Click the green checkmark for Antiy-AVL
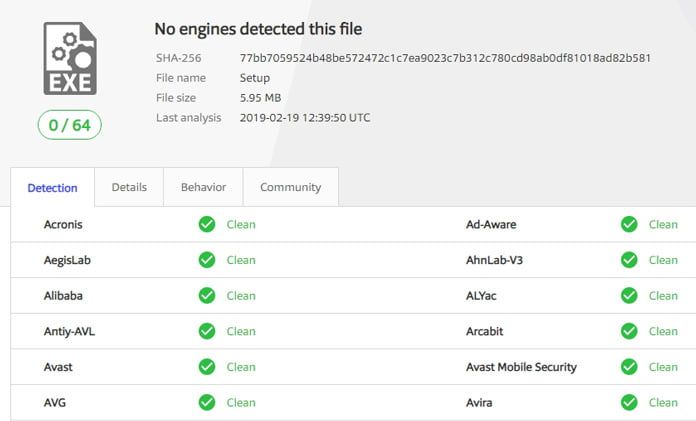 [x=207, y=331]
